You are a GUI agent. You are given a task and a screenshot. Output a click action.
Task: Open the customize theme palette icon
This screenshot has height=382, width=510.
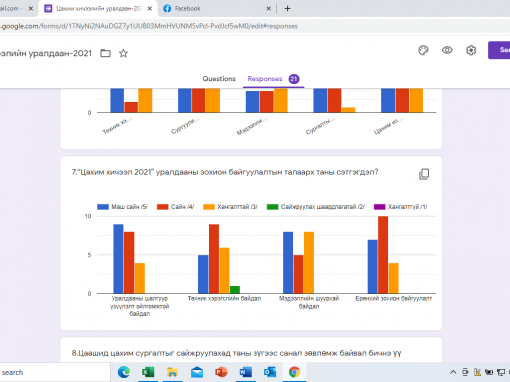tap(423, 50)
